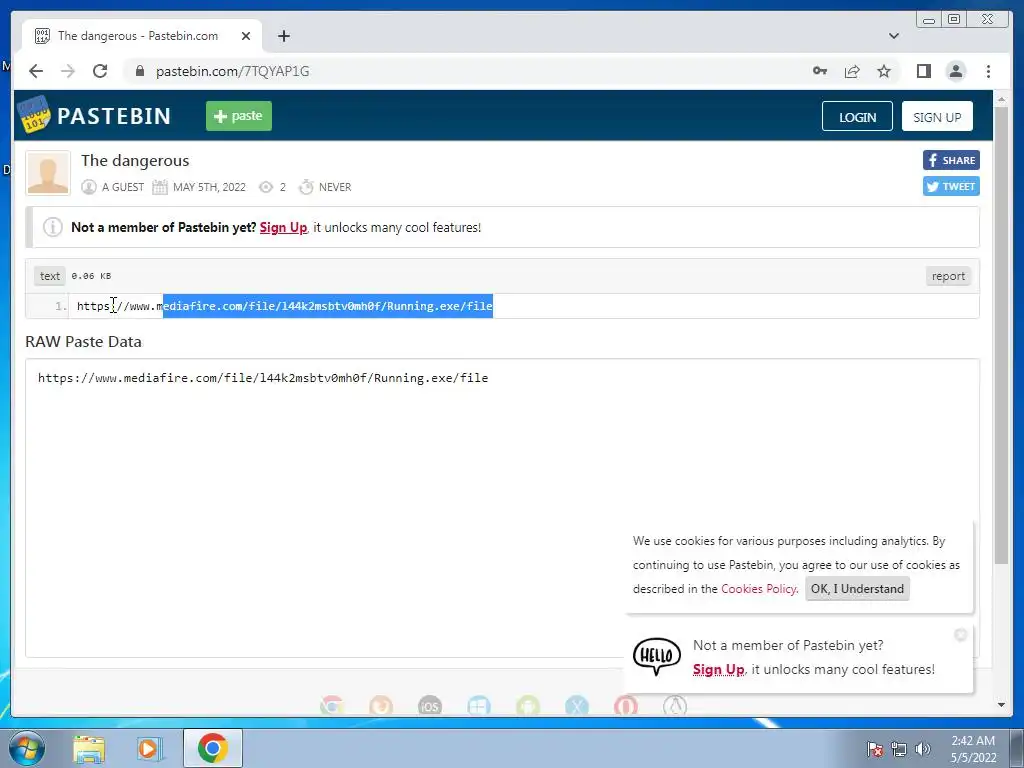Click inside the RAW Paste Data box
Image resolution: width=1024 pixels, height=768 pixels.
pyautogui.click(x=502, y=507)
